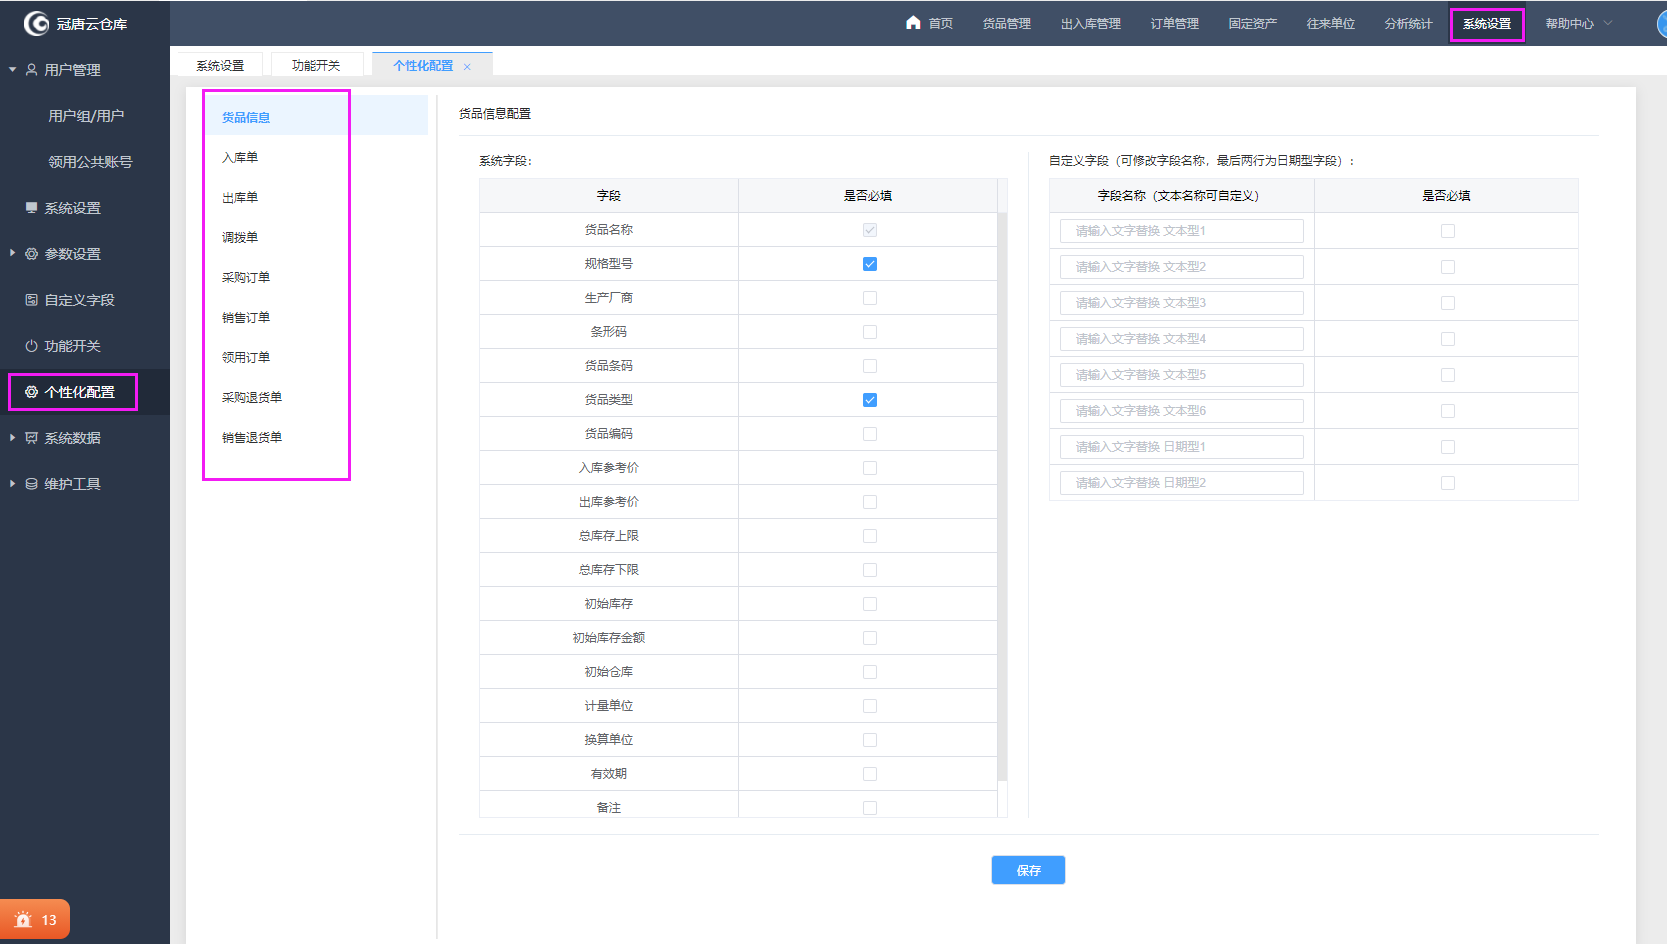Switch to the 功能开关 tab
Screen dimensions: 1667x944
click(x=316, y=65)
